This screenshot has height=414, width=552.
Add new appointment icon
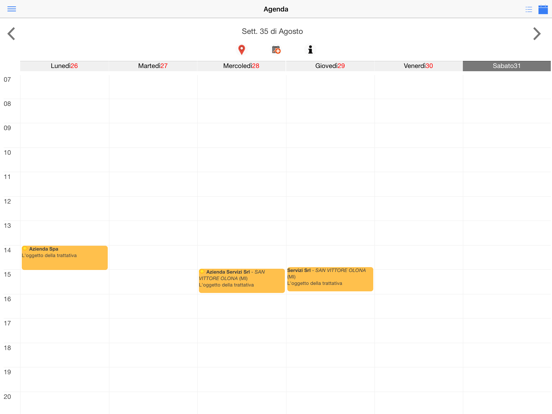(276, 50)
